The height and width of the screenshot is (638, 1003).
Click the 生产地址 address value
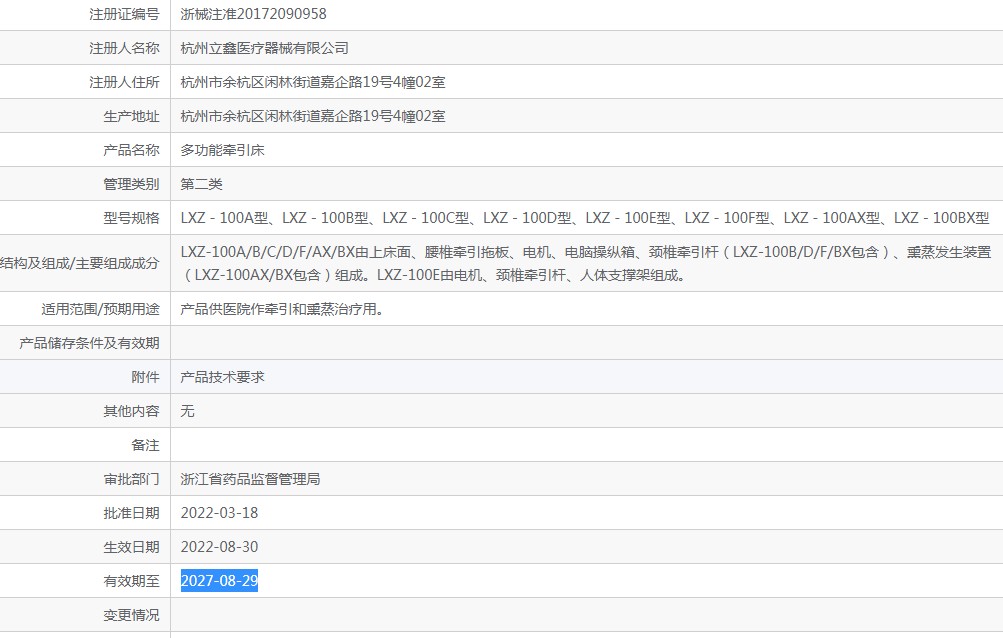click(x=313, y=116)
